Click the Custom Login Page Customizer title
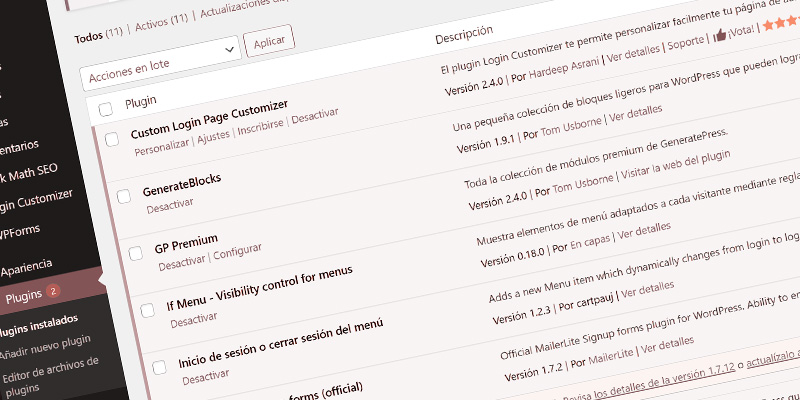 coord(209,119)
